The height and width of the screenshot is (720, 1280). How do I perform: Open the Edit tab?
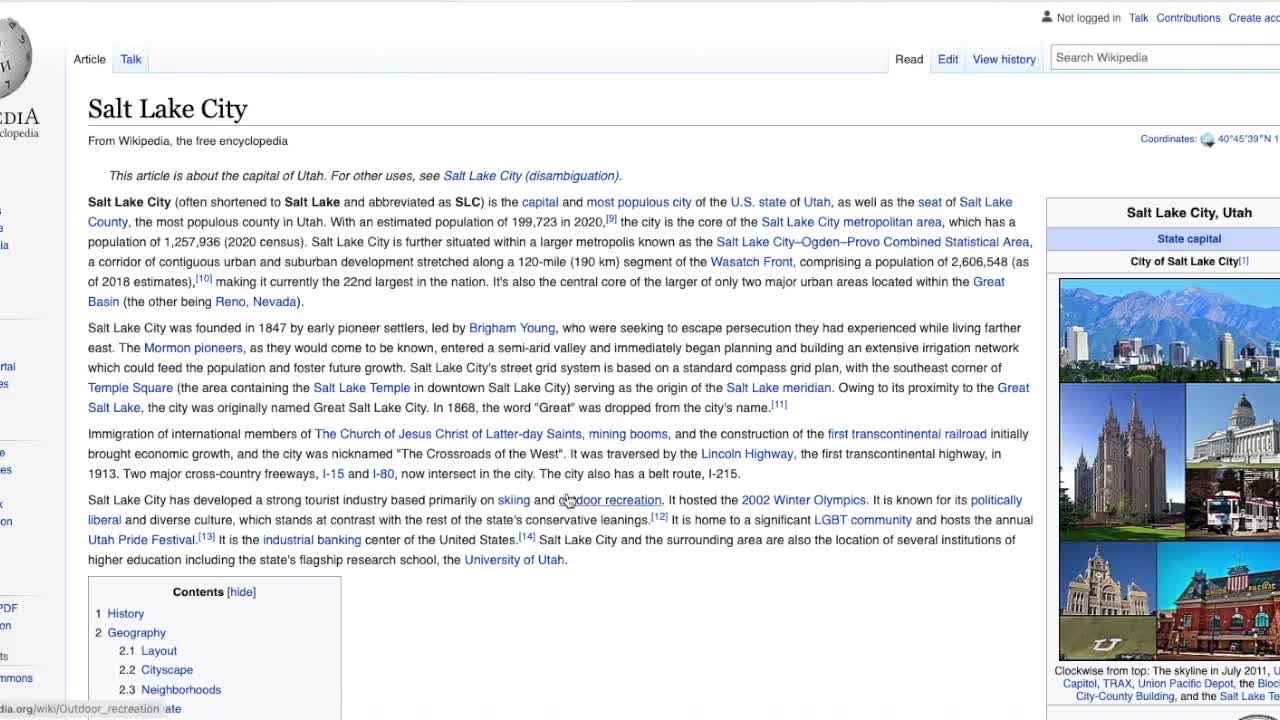948,59
